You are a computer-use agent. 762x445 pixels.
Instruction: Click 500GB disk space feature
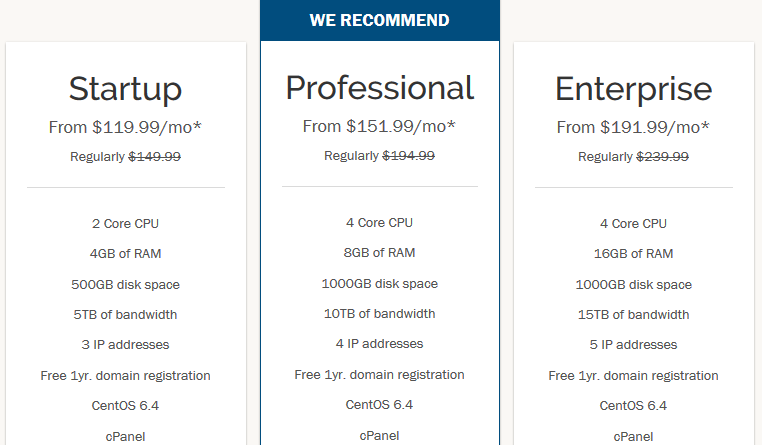point(125,285)
